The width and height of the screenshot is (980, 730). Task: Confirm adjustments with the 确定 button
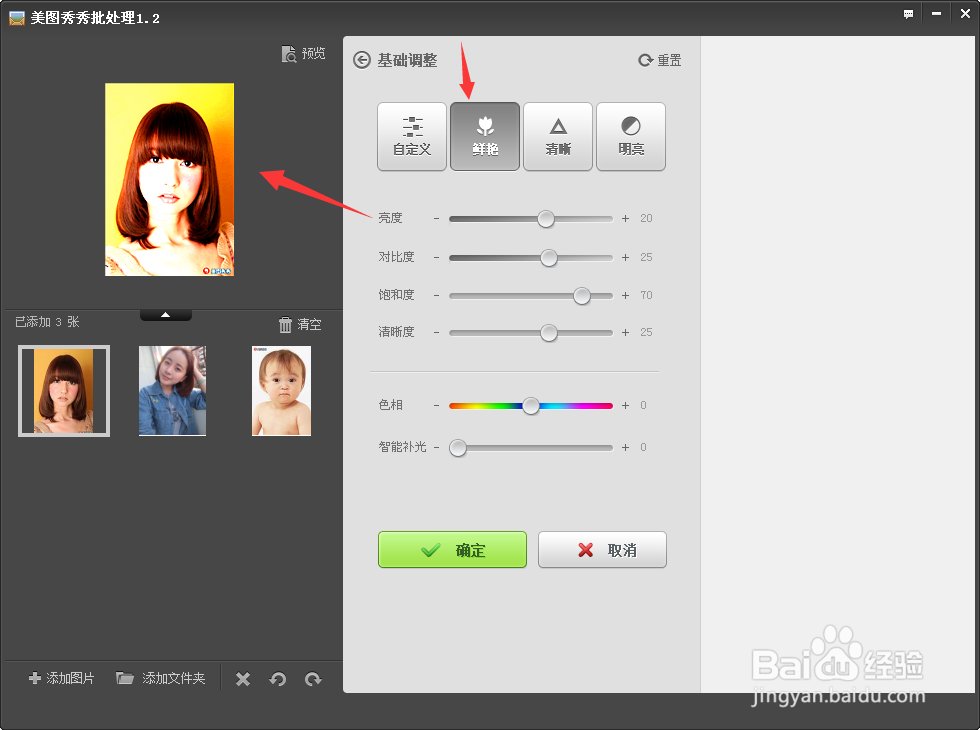[452, 549]
